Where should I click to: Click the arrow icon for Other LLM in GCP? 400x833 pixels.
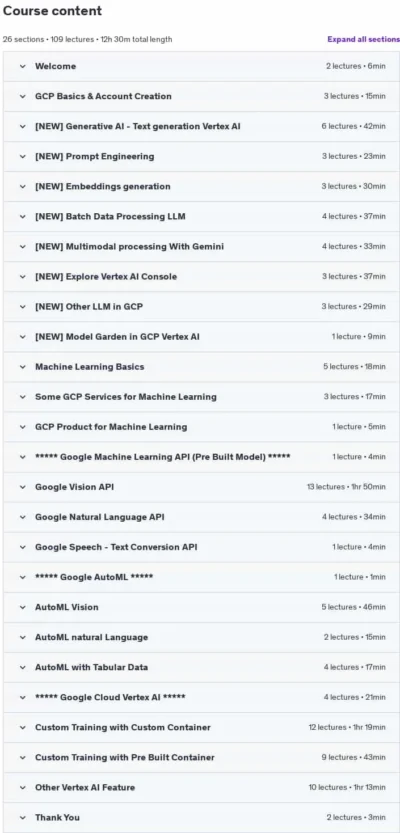click(22, 307)
